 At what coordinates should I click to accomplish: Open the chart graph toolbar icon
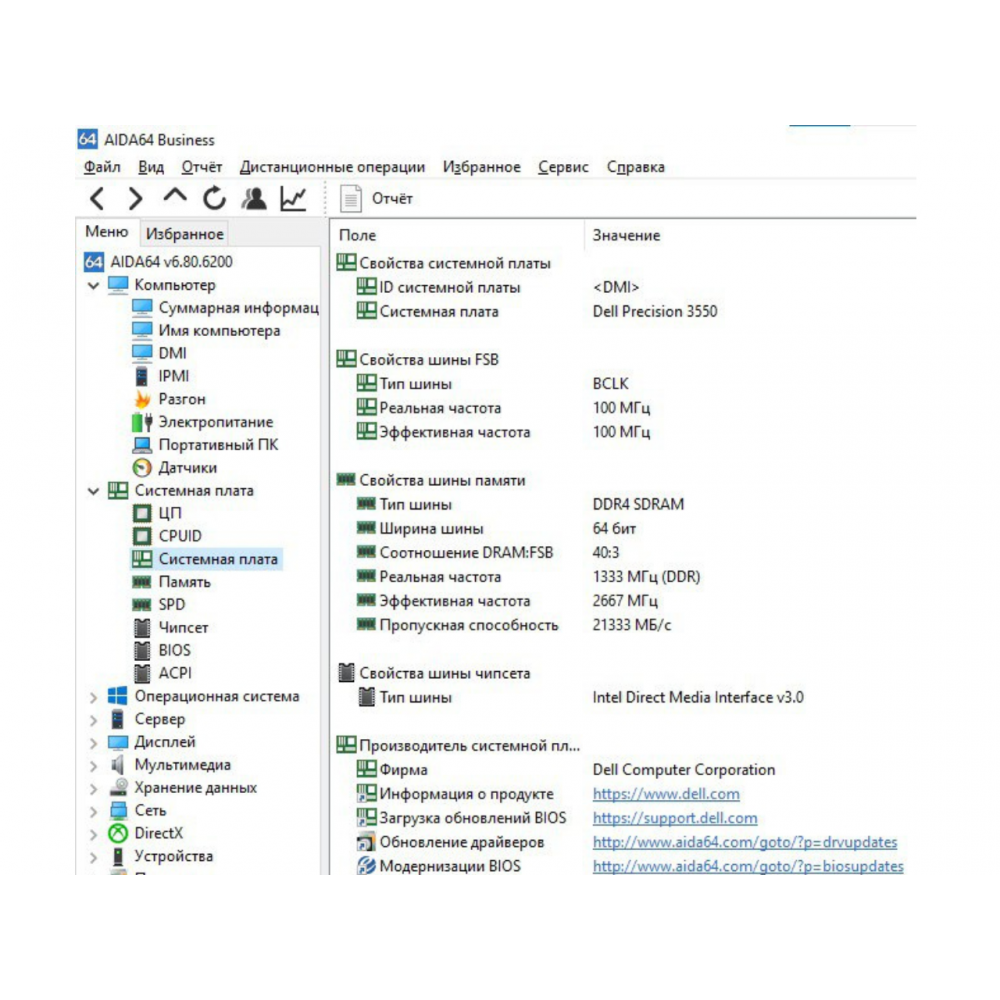pos(293,198)
